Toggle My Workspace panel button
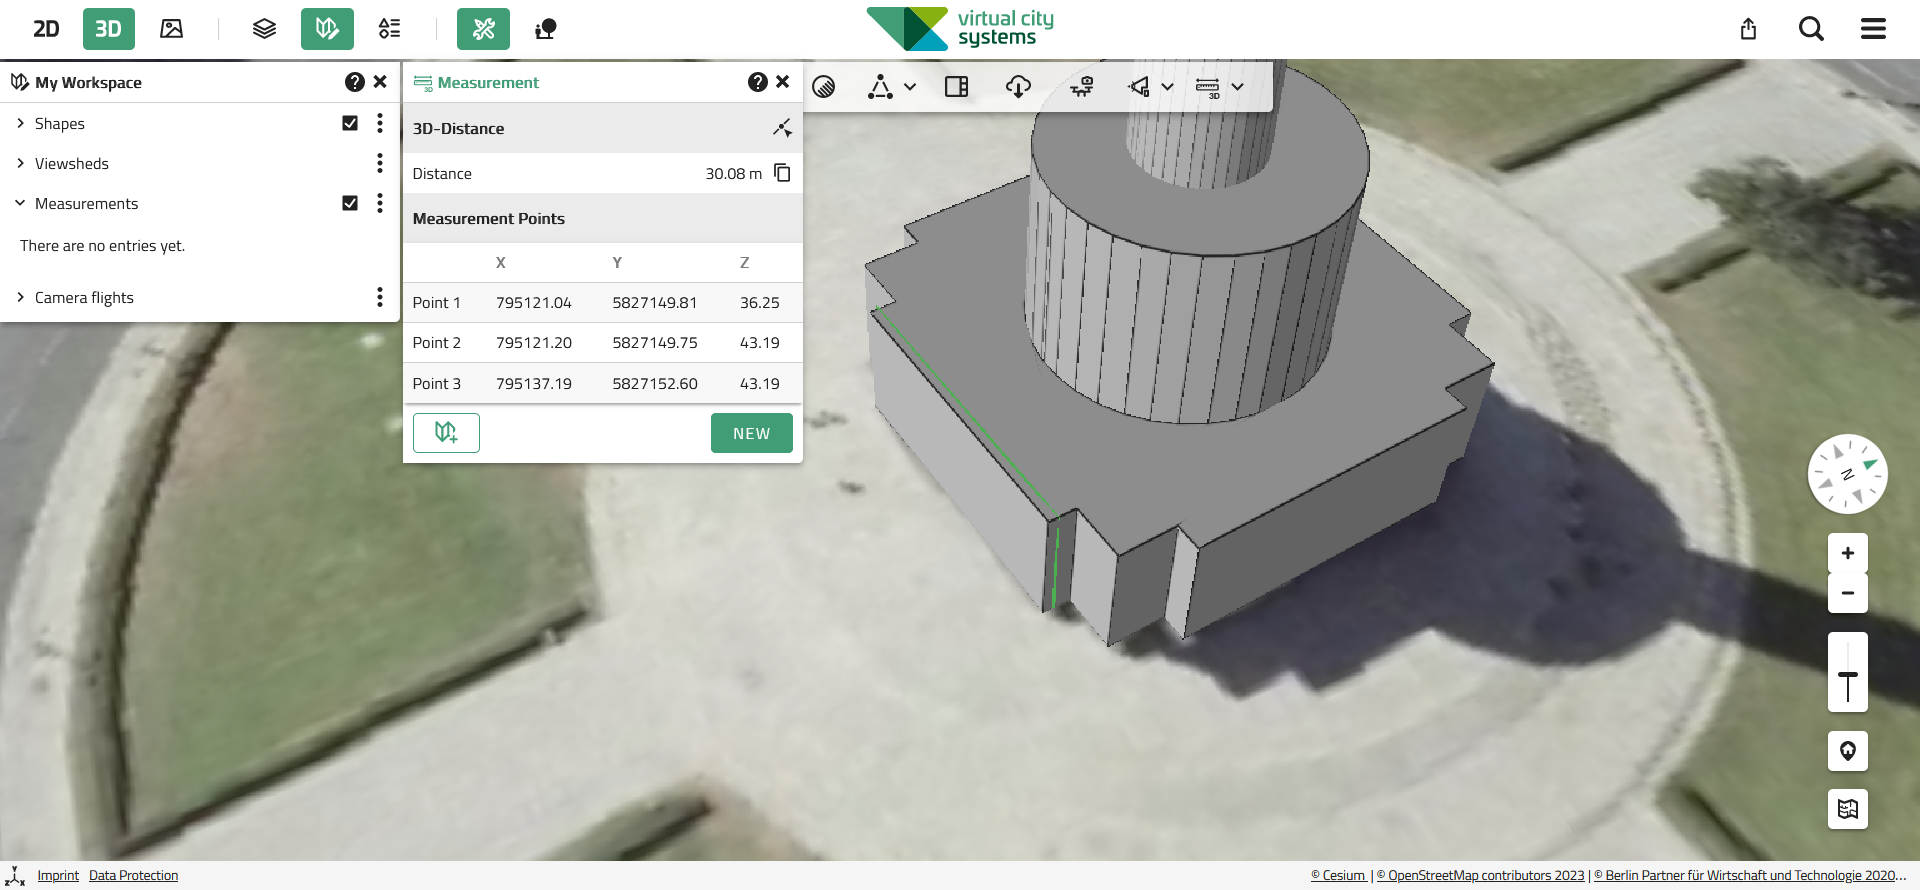 pos(327,29)
